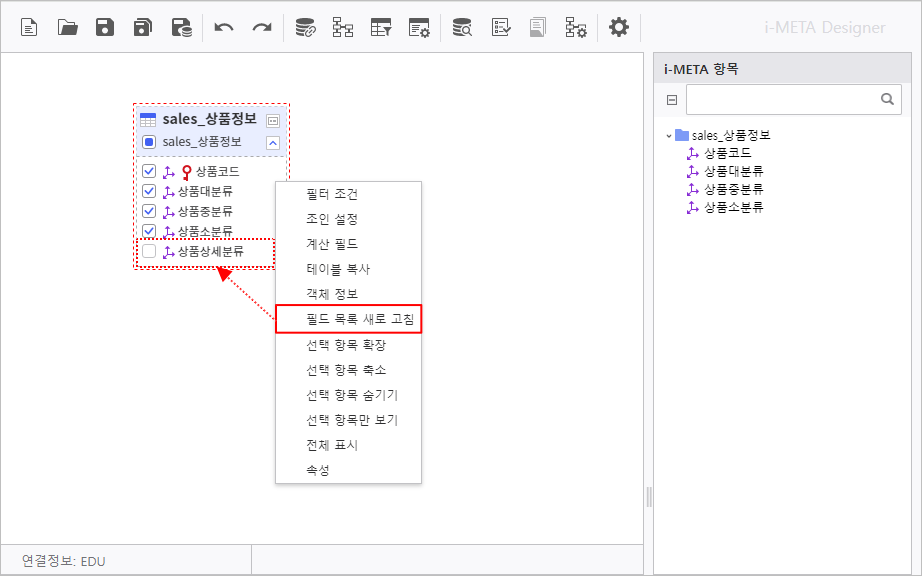The width and height of the screenshot is (922, 576).
Task: Click the single floppy Save icon
Action: [x=105, y=28]
